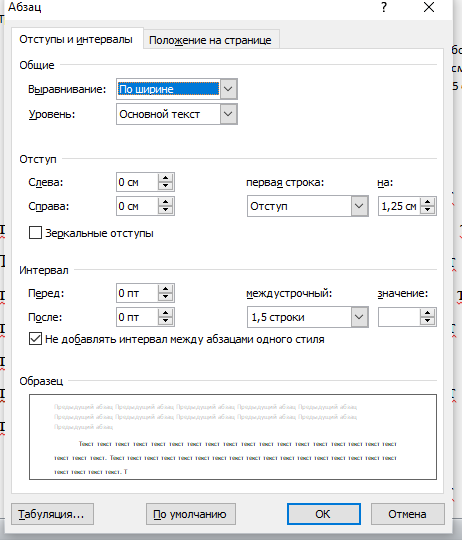Decrease the first line indent 1,25 см
462x540 pixels.
pos(428,210)
